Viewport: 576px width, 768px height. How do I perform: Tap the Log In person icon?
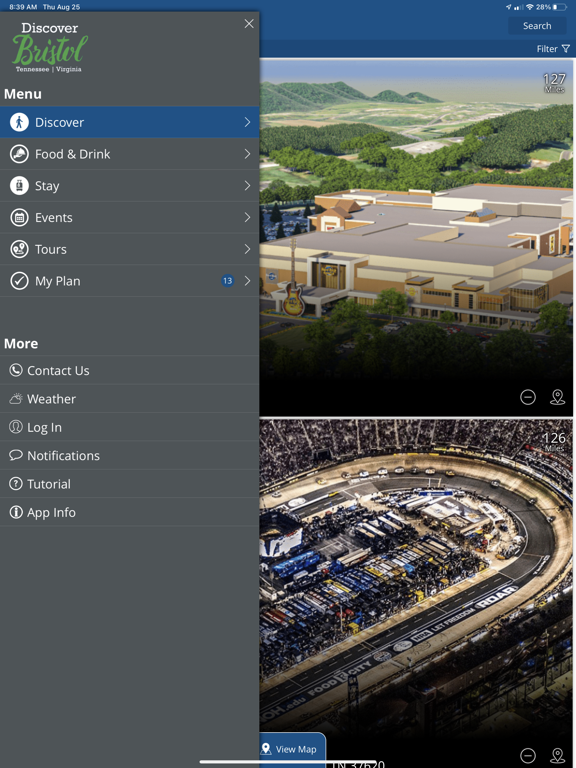(16, 427)
